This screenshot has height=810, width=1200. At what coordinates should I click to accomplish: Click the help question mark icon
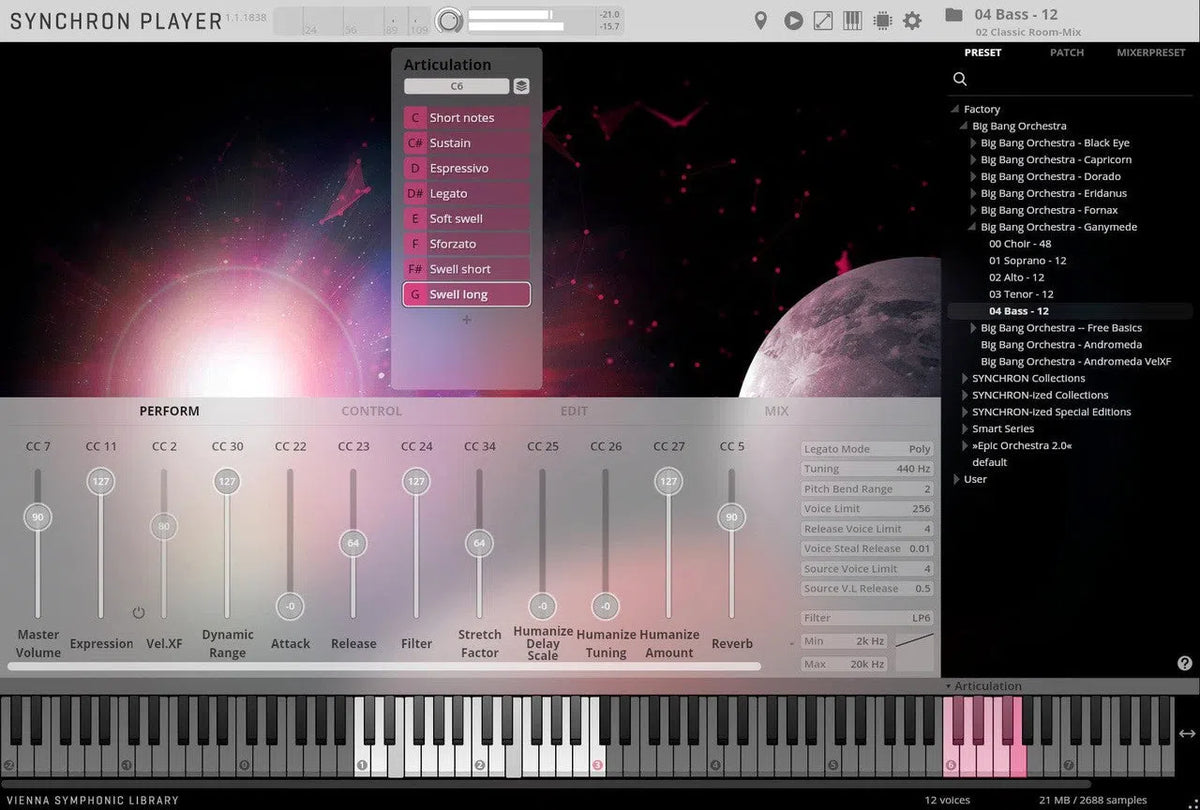coord(1185,663)
